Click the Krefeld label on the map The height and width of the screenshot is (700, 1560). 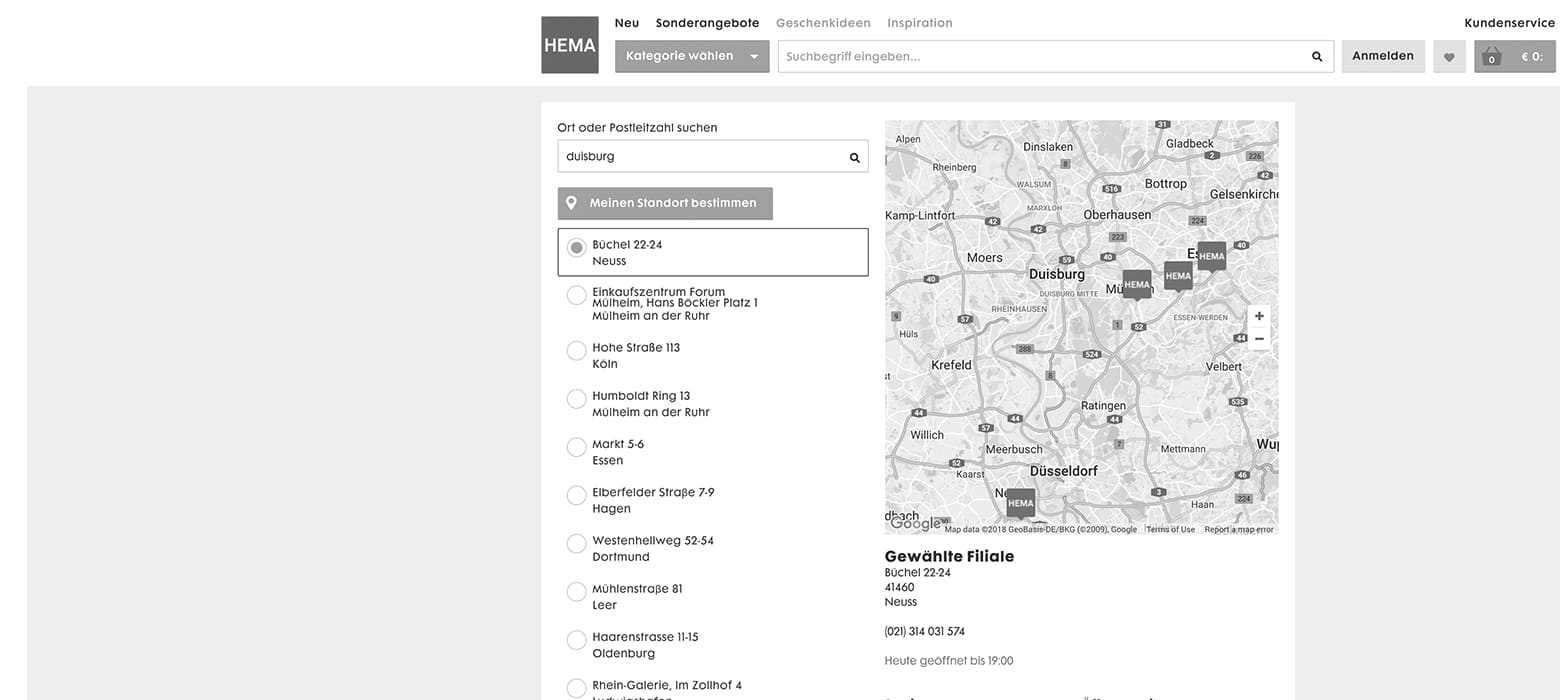951,366
